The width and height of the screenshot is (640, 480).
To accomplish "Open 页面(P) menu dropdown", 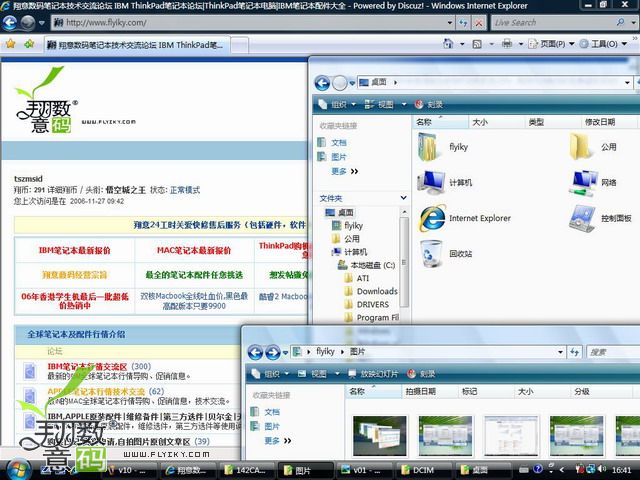I will [551, 44].
